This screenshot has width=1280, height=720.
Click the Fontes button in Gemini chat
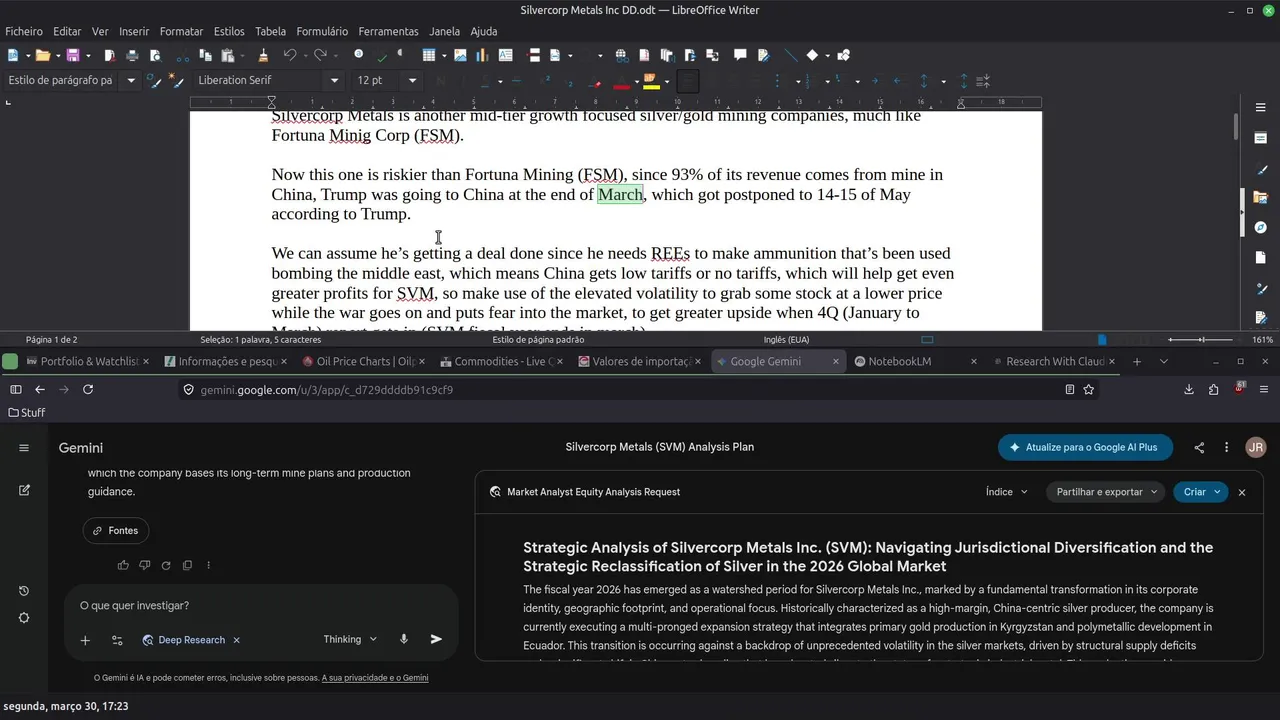coord(115,530)
